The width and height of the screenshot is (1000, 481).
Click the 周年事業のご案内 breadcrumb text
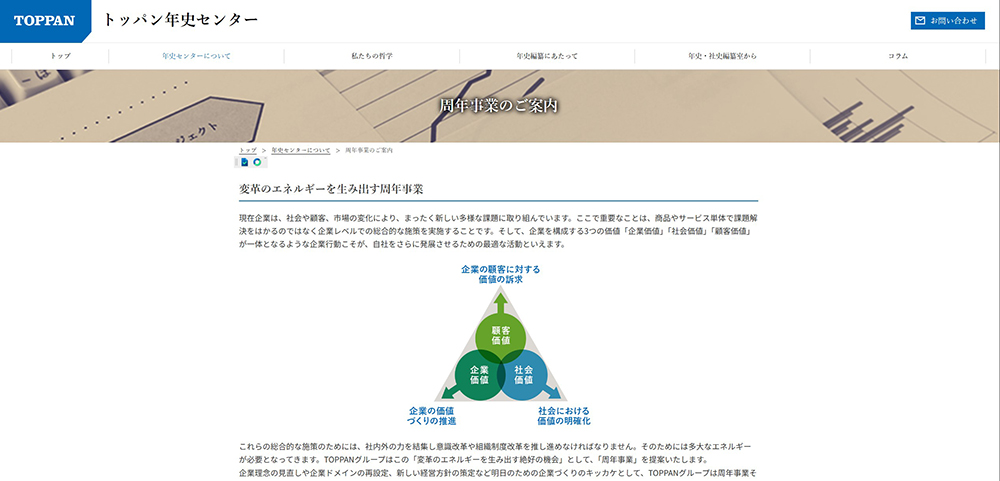[x=369, y=151]
